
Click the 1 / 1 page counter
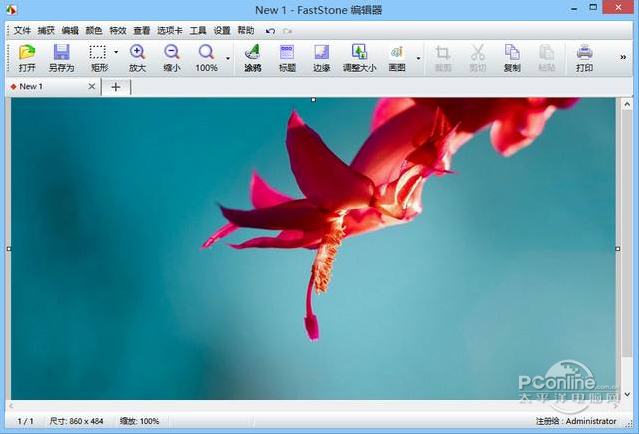[x=25, y=421]
